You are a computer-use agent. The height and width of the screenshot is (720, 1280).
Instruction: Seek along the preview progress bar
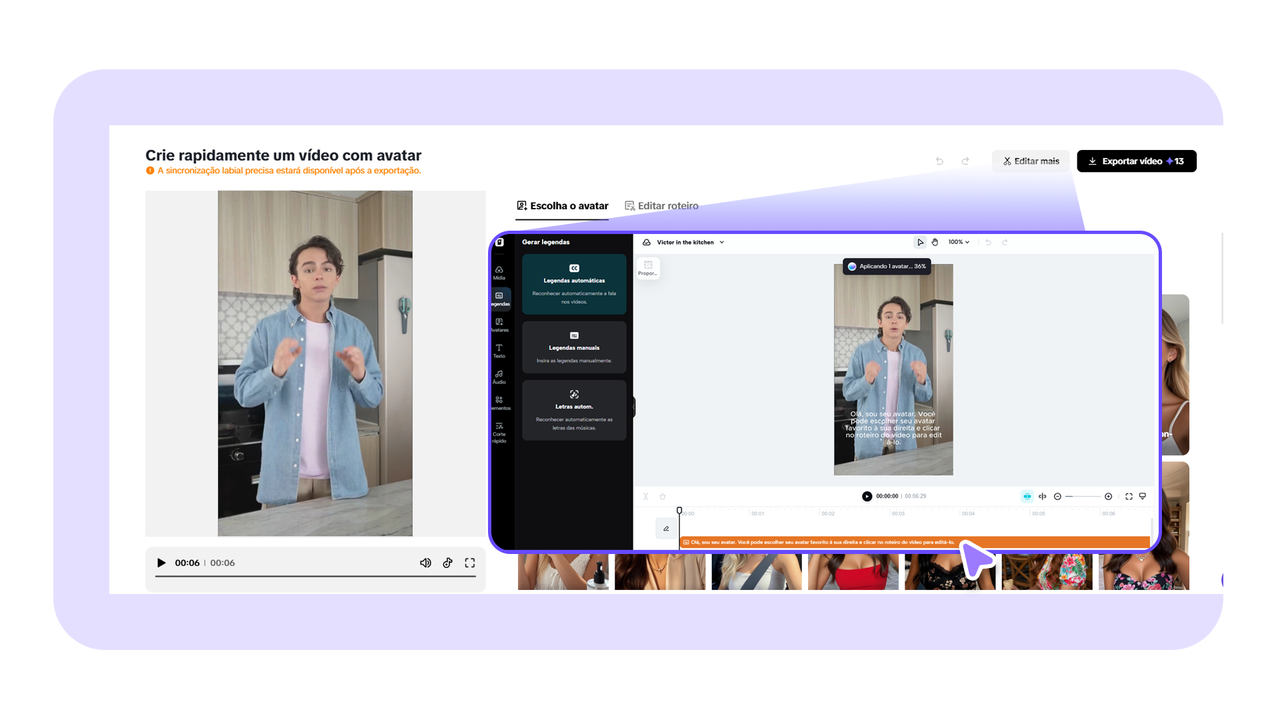coord(315,576)
